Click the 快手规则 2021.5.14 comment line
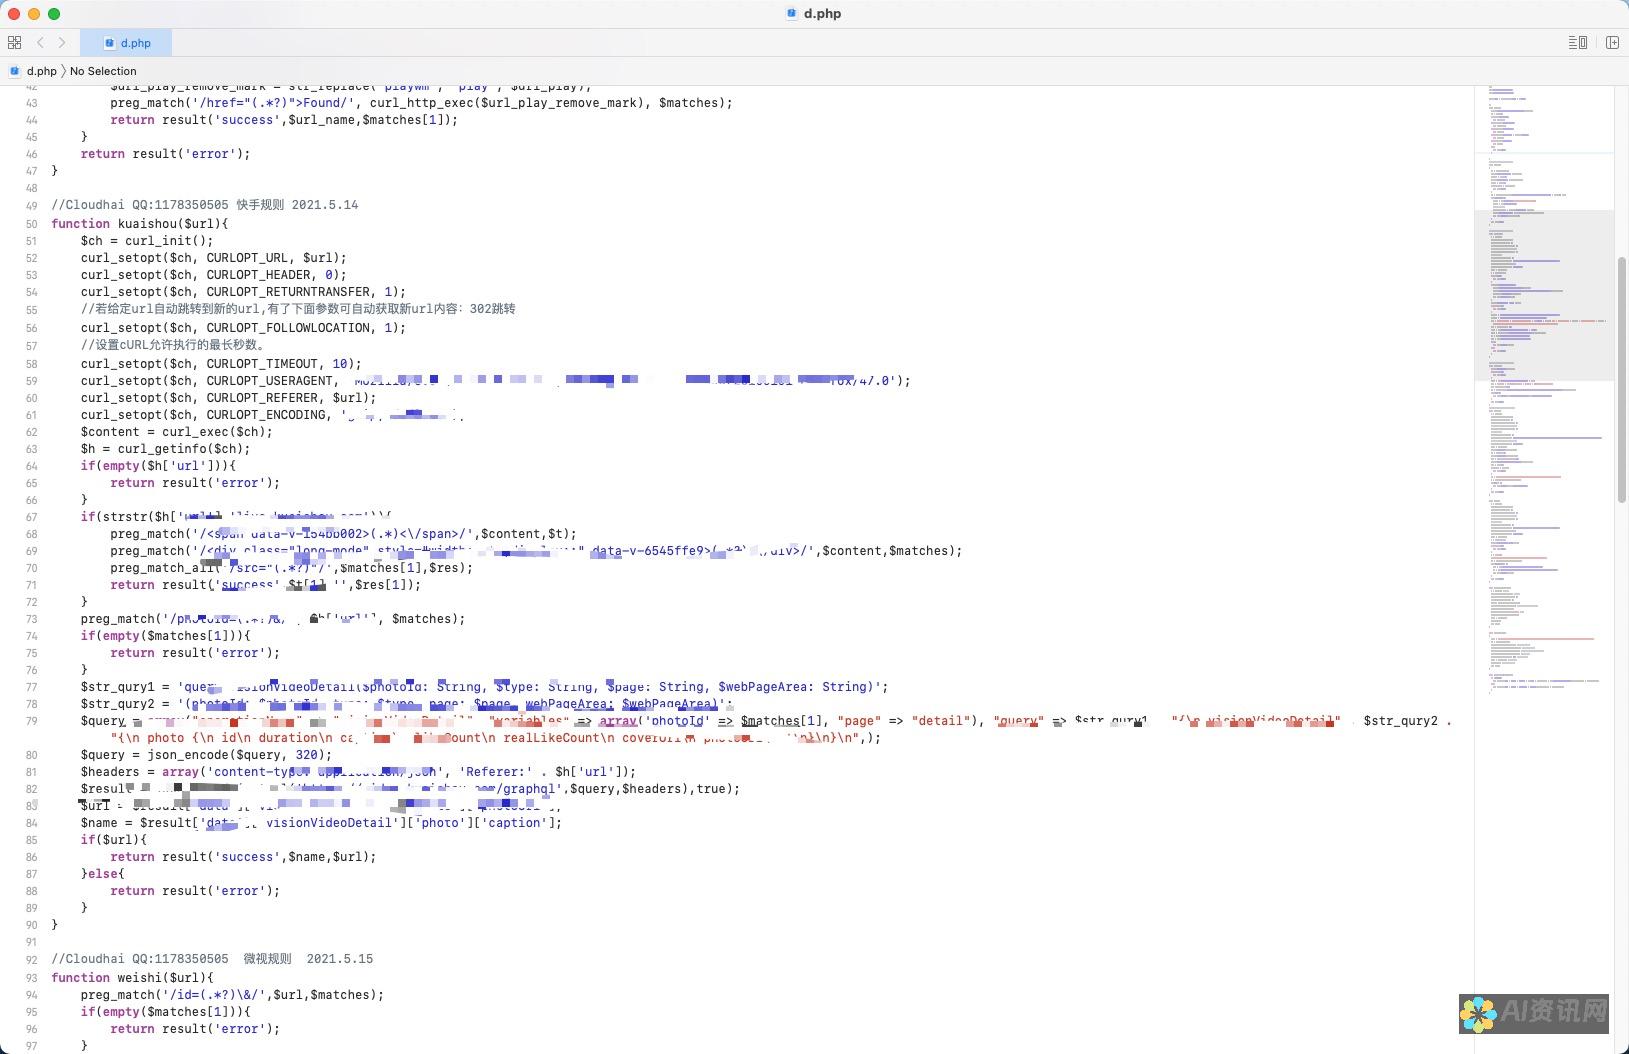Image resolution: width=1629 pixels, height=1054 pixels. pos(205,205)
